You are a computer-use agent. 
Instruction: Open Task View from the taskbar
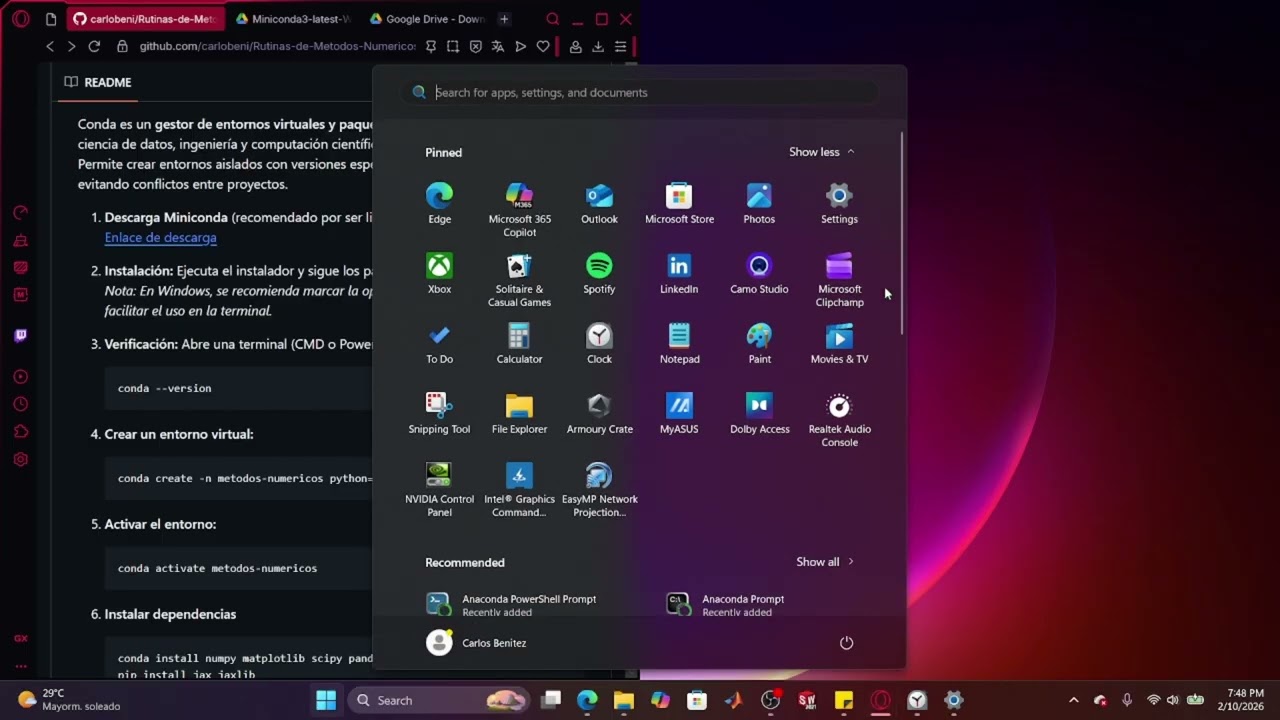click(x=551, y=700)
